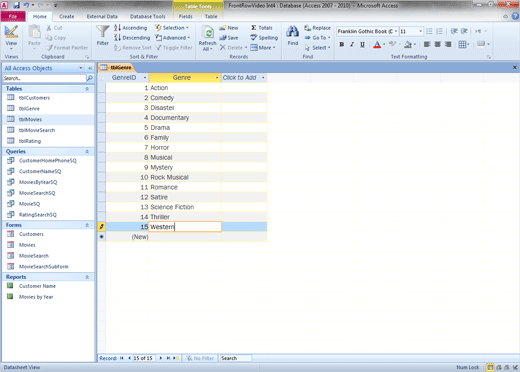
Task: Open the Genre column dropdown arrow
Action: [x=217, y=78]
